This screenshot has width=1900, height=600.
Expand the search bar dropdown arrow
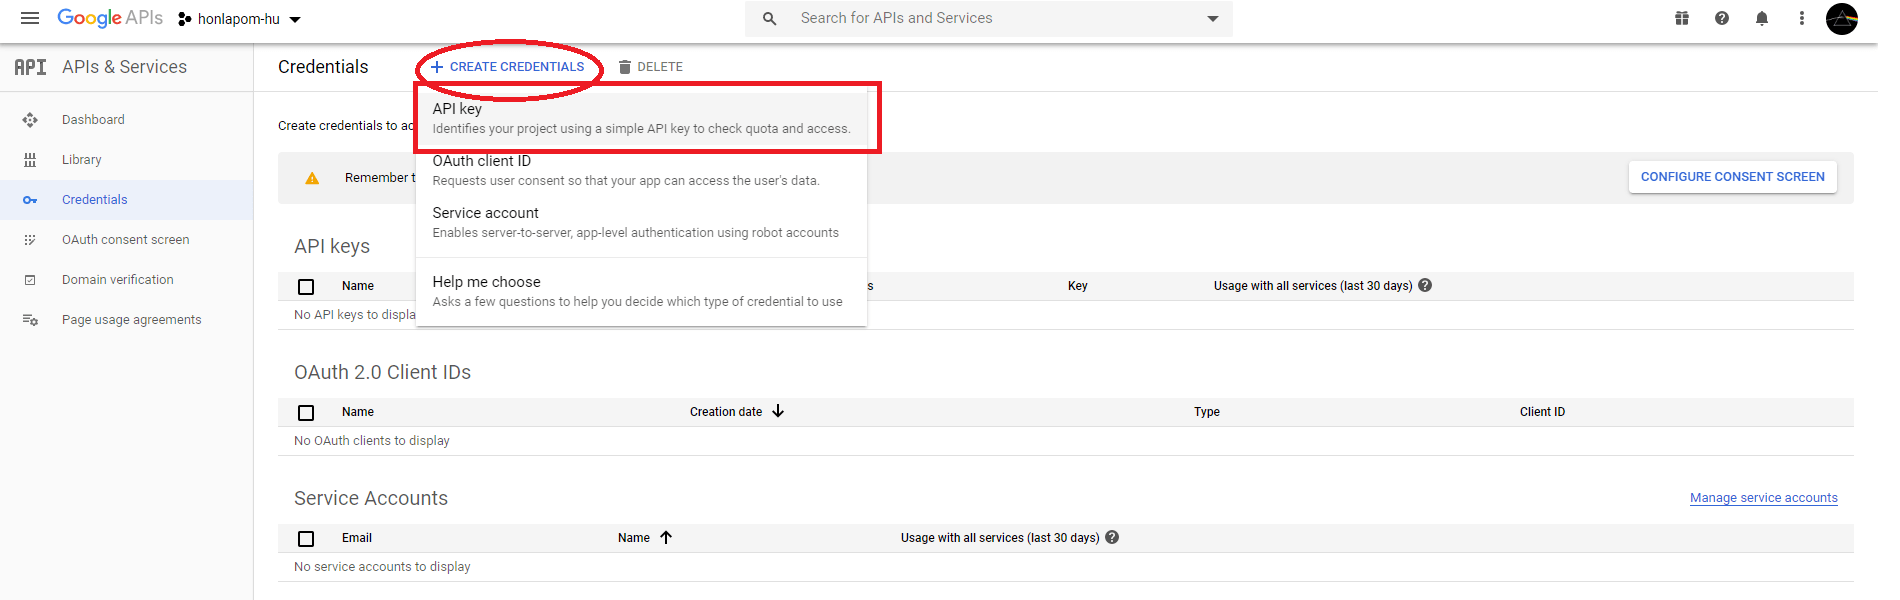[1213, 19]
